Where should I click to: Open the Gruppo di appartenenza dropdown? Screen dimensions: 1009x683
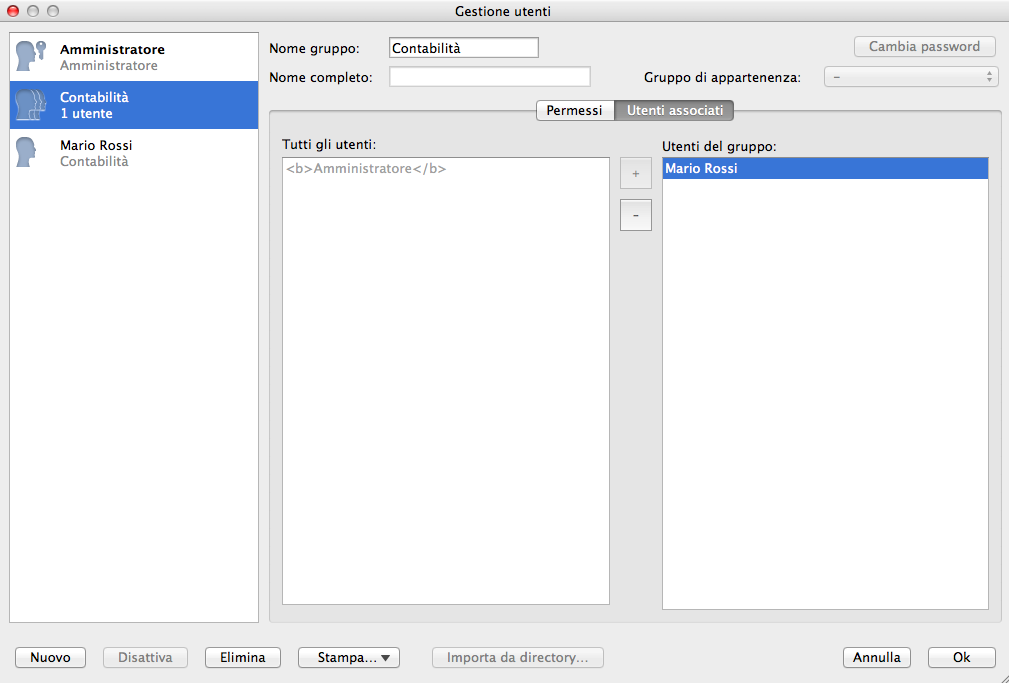(x=910, y=77)
